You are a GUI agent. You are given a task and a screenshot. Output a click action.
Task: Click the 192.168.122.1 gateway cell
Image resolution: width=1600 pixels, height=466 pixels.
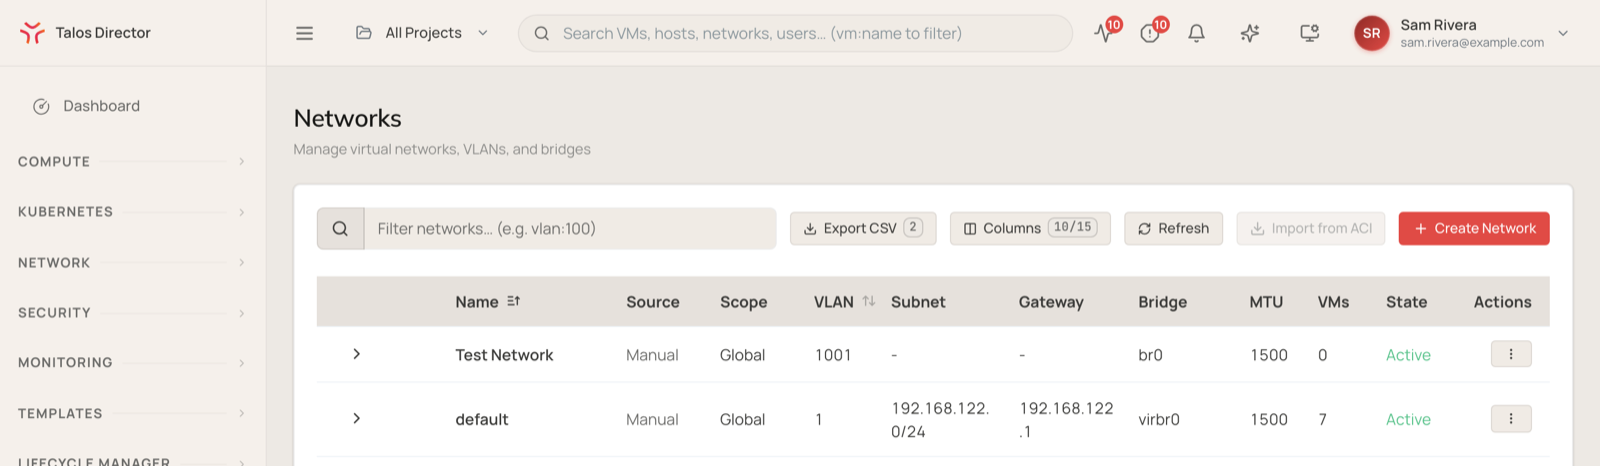tap(1066, 420)
